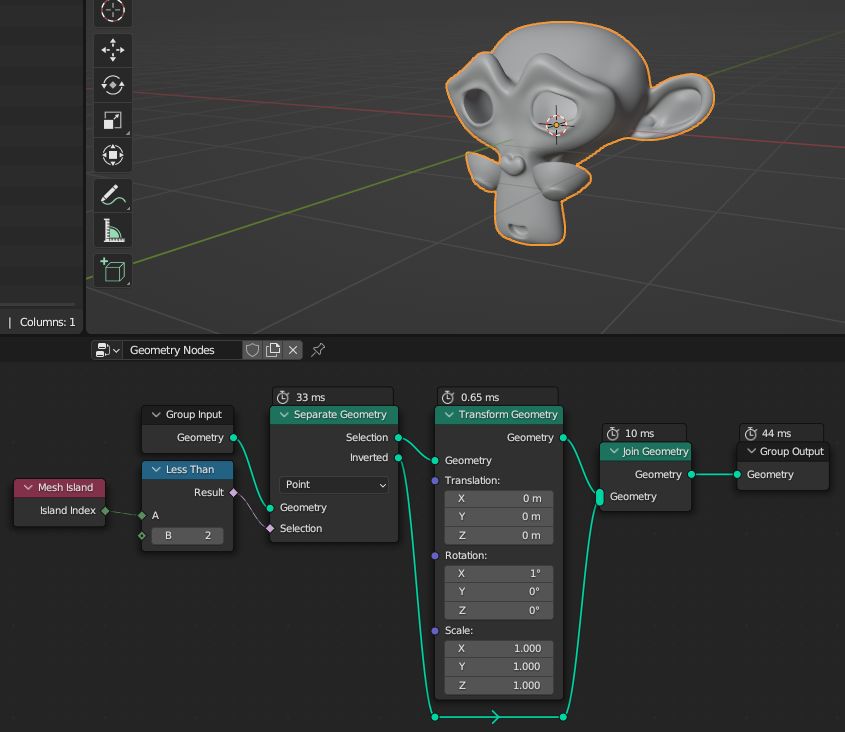Collapse the Transform Geometry node

[x=449, y=415]
